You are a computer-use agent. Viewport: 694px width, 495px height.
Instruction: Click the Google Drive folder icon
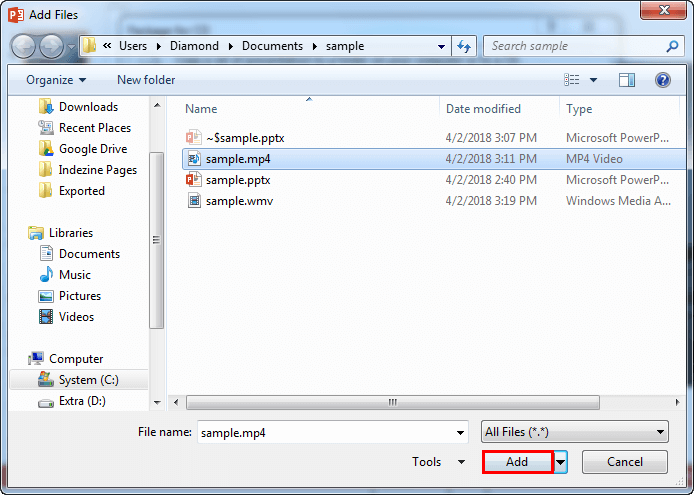coord(46,149)
